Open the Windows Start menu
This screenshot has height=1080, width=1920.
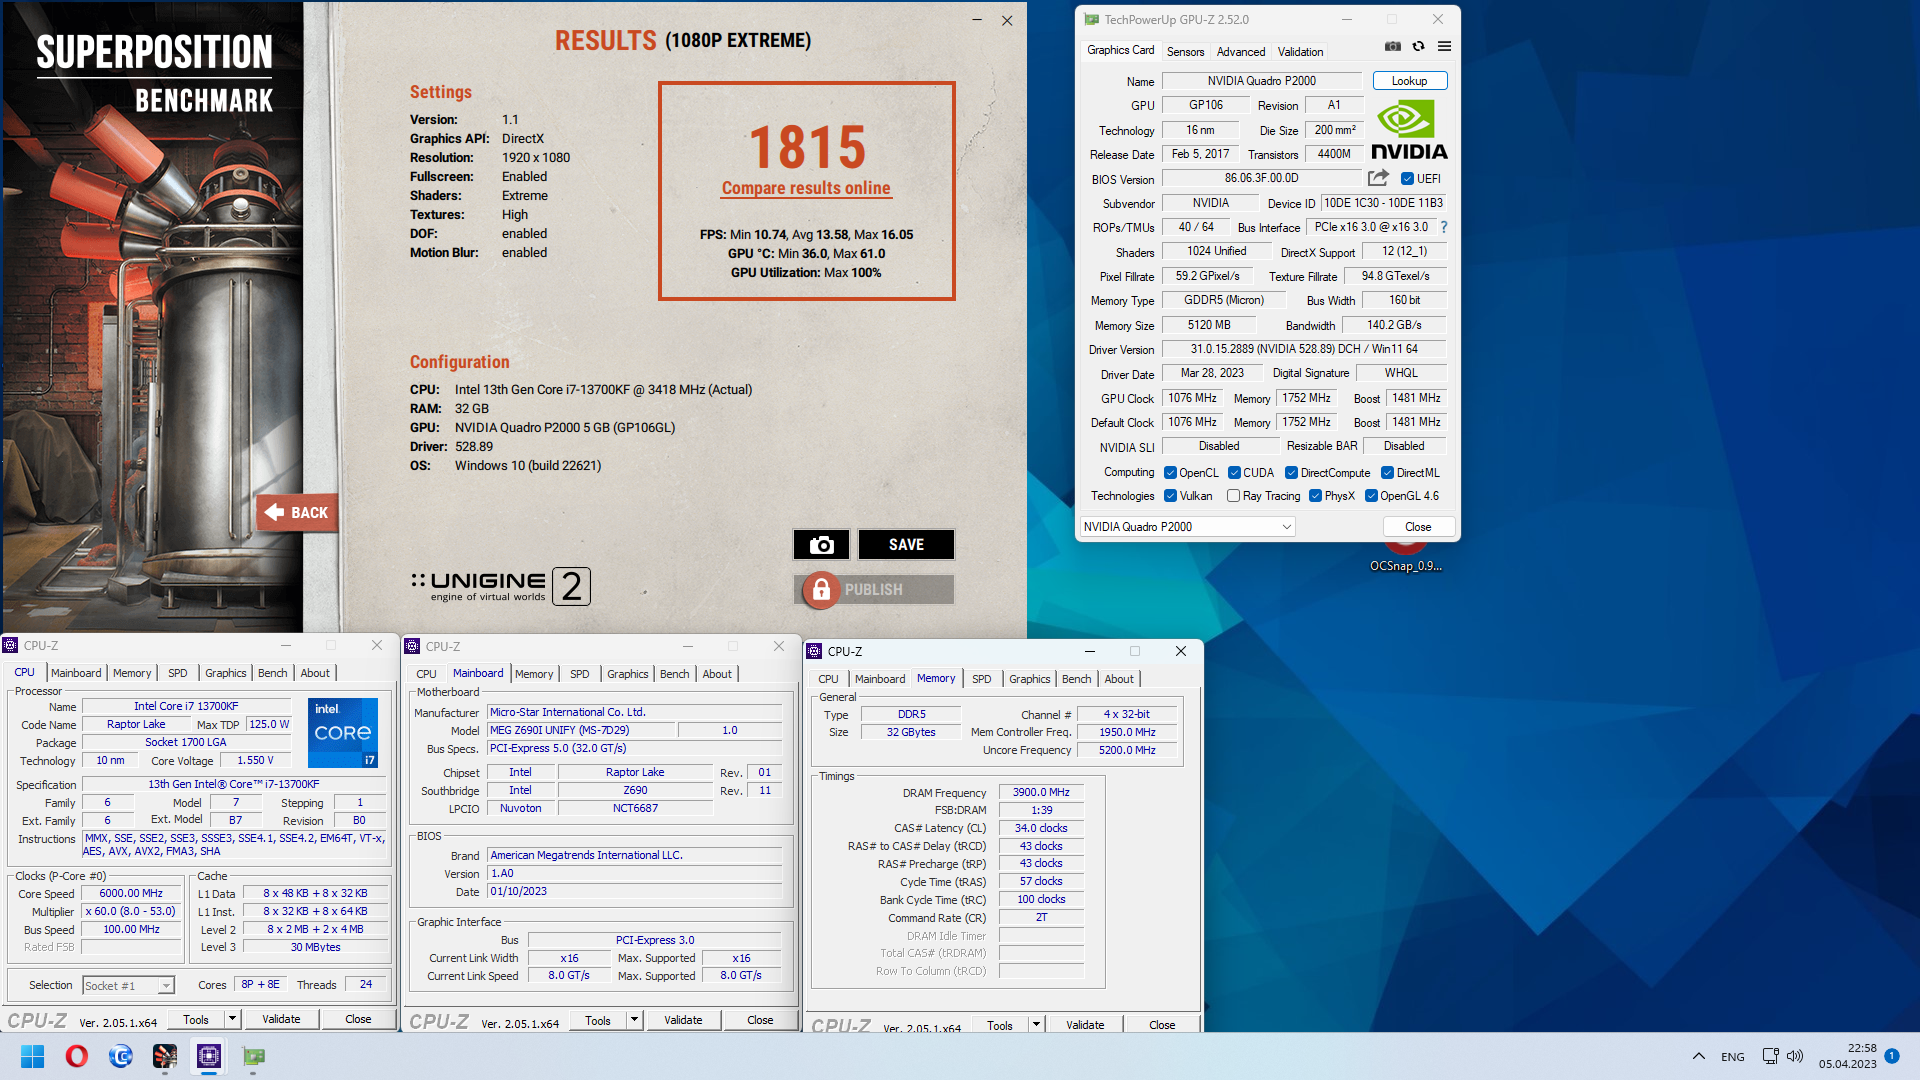point(32,1056)
